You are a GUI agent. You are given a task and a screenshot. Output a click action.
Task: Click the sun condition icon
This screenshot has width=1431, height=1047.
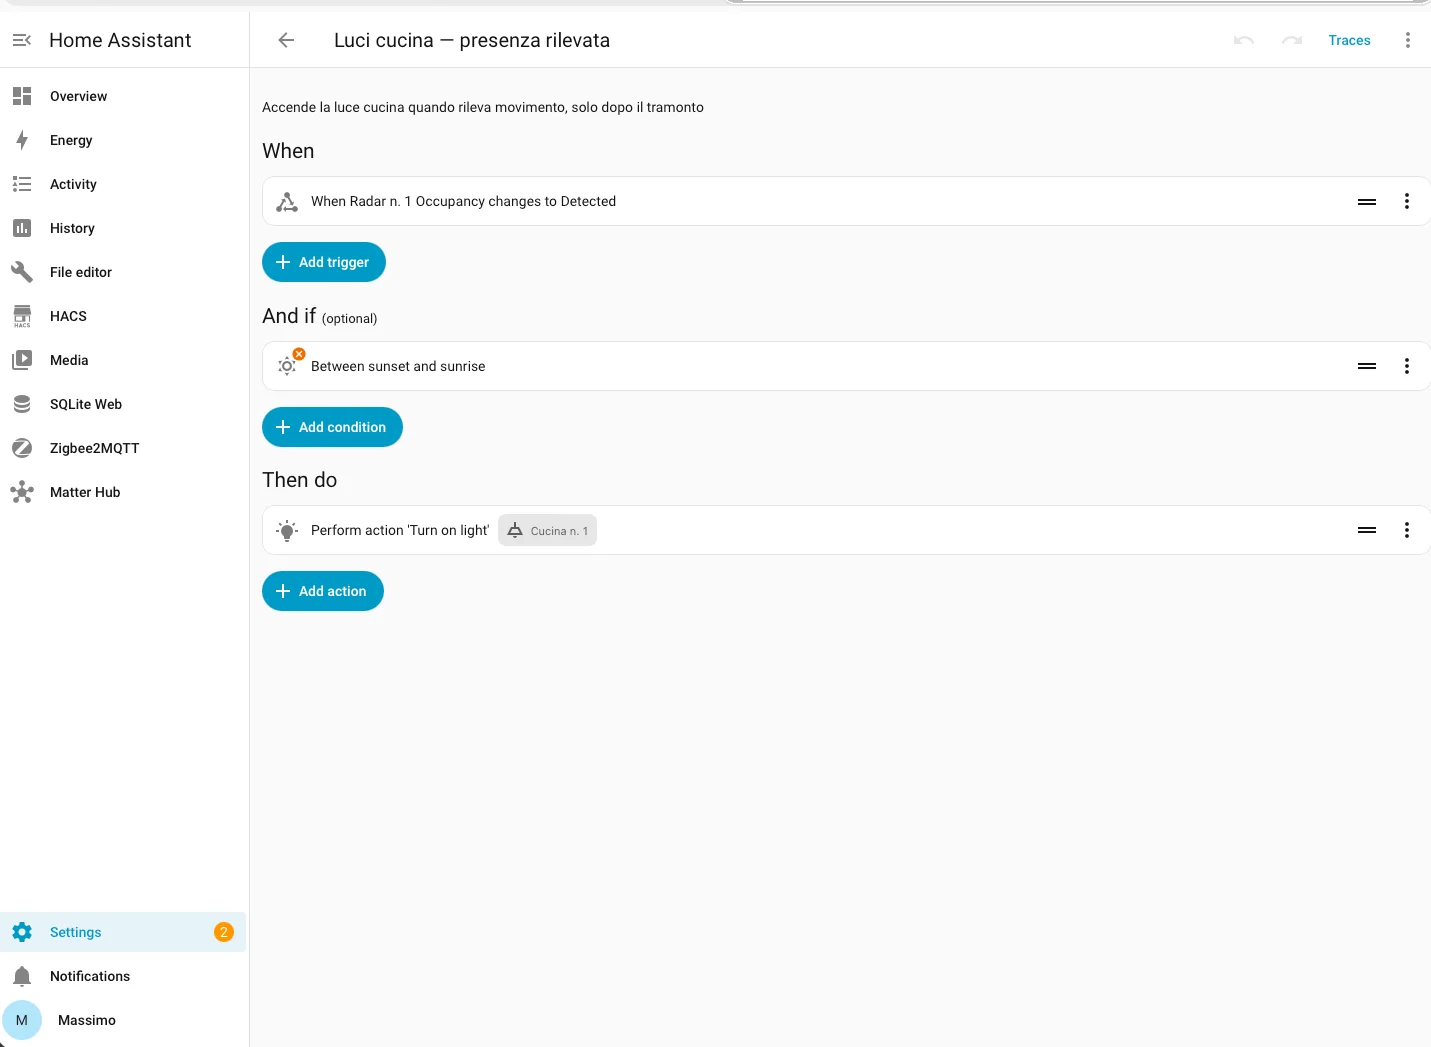[x=287, y=366]
